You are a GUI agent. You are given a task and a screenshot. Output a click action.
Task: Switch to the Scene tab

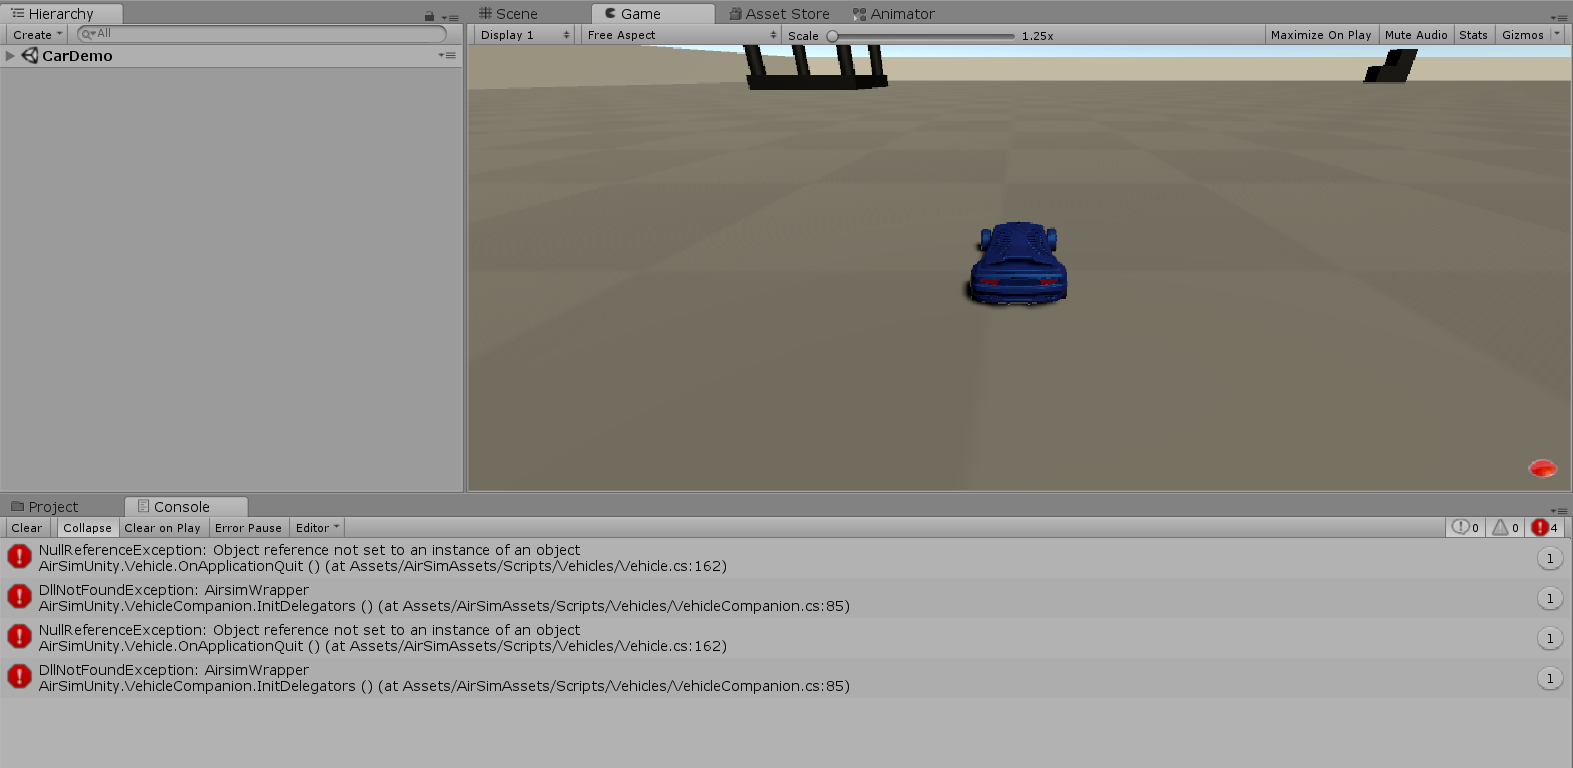508,14
